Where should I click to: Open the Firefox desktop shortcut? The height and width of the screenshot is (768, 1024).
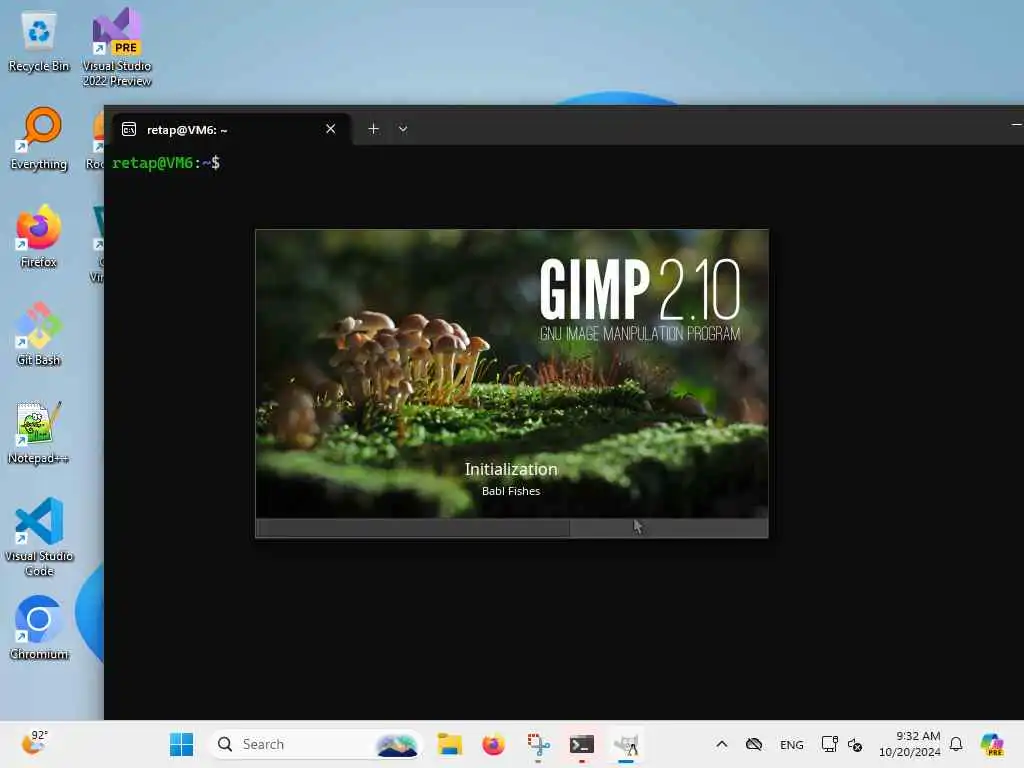[x=39, y=236]
